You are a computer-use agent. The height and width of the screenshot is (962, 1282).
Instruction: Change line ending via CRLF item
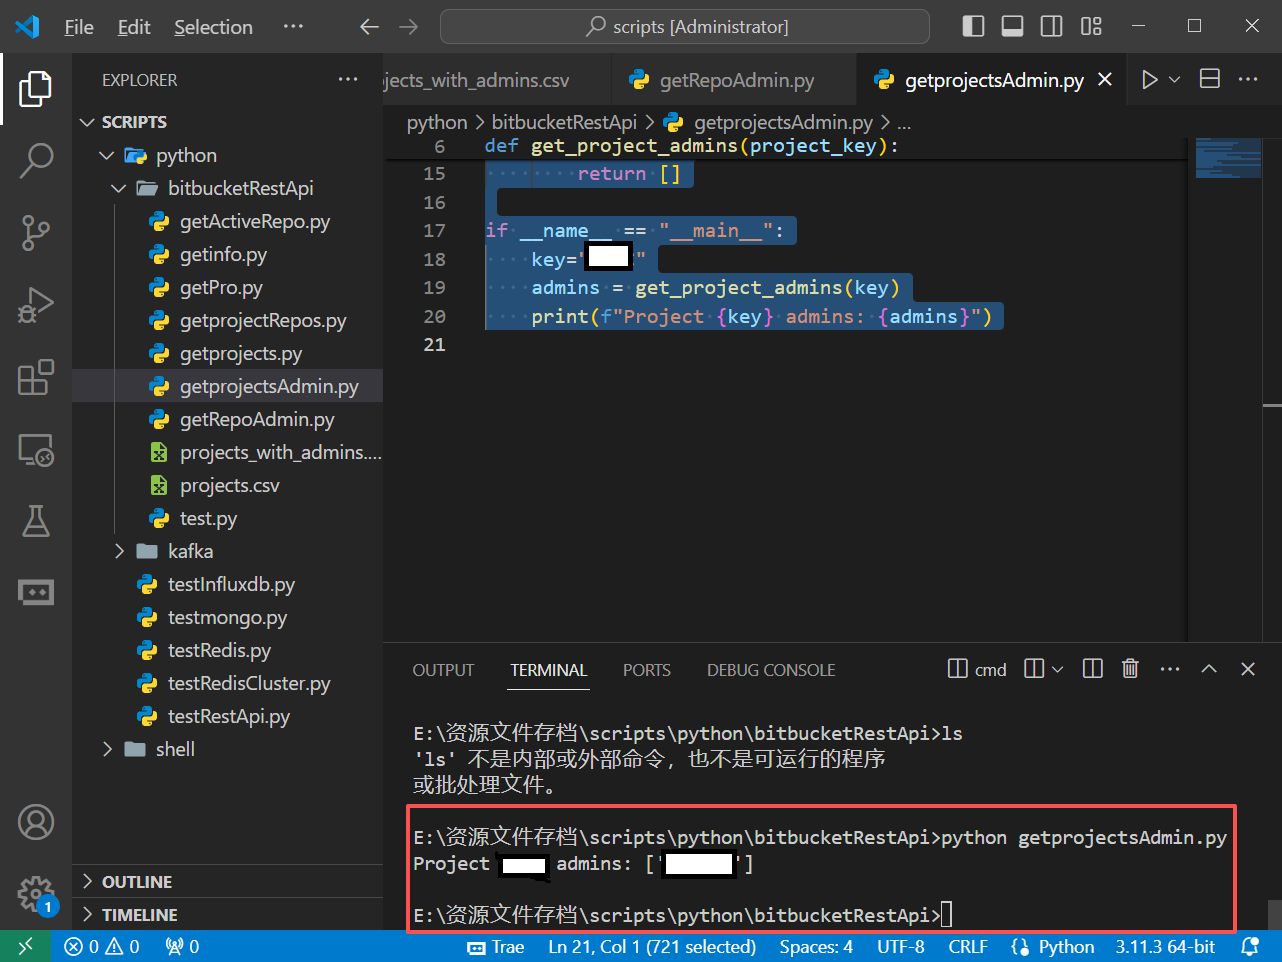point(968,946)
